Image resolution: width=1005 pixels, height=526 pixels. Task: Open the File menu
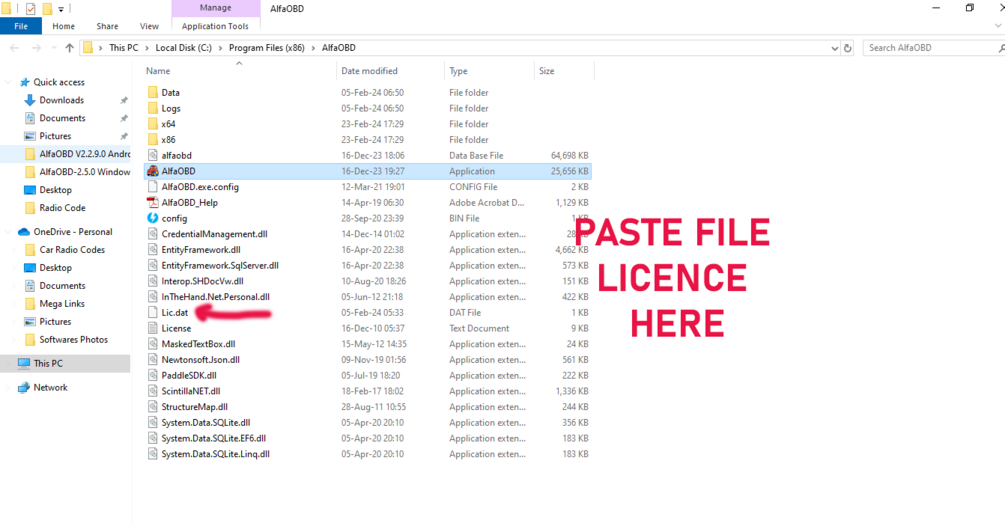tap(21, 26)
